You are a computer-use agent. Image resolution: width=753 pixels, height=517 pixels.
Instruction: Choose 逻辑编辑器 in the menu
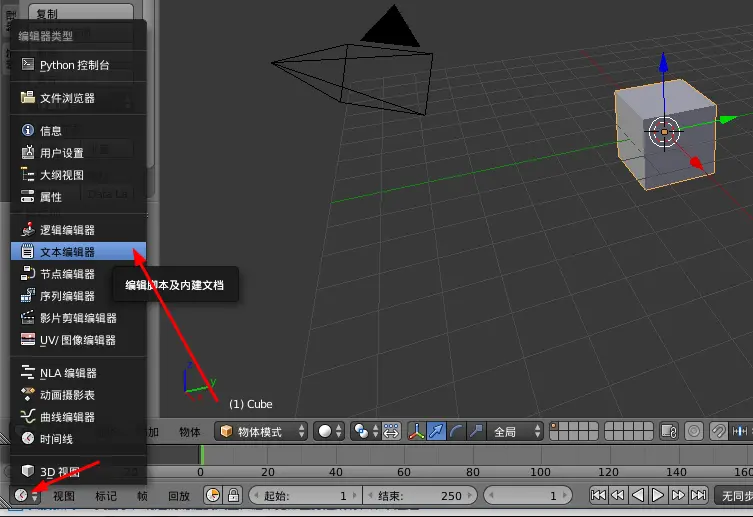(78, 230)
